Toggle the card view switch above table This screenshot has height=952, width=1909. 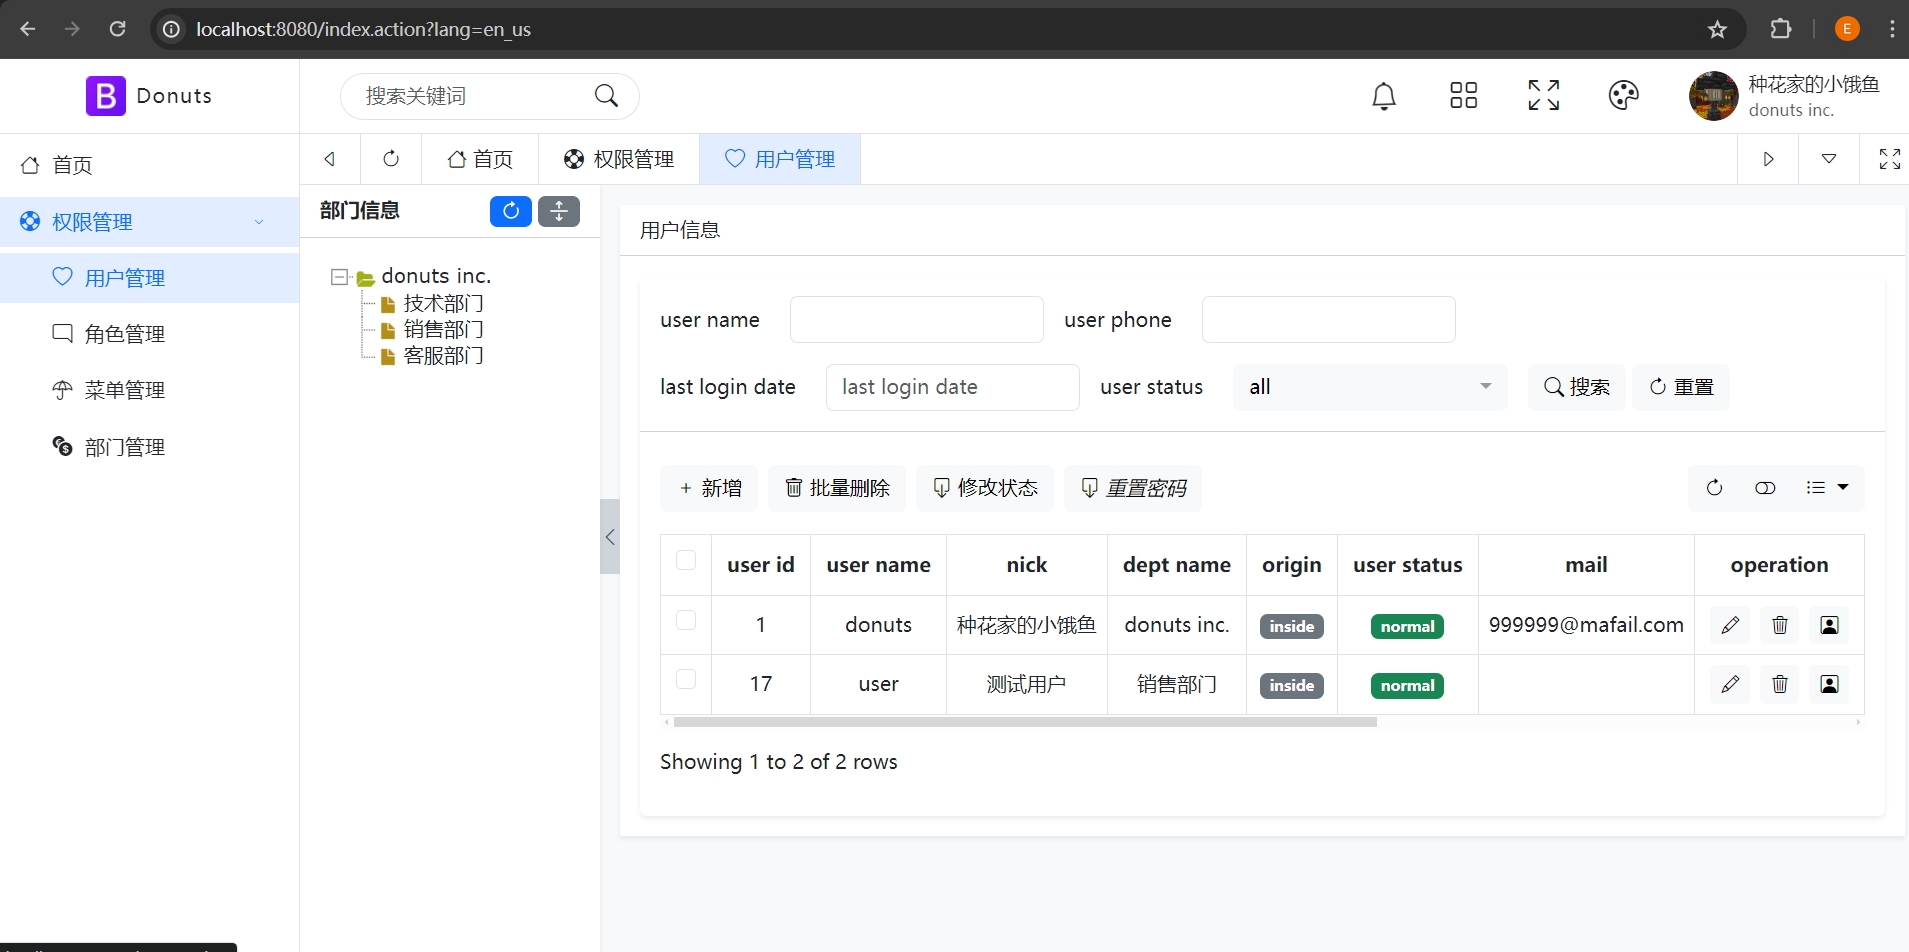(1765, 488)
